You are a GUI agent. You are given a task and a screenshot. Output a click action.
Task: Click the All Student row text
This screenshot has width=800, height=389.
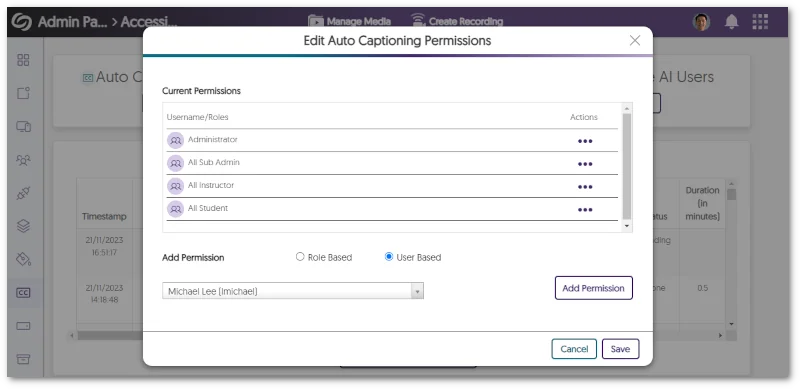pos(208,208)
